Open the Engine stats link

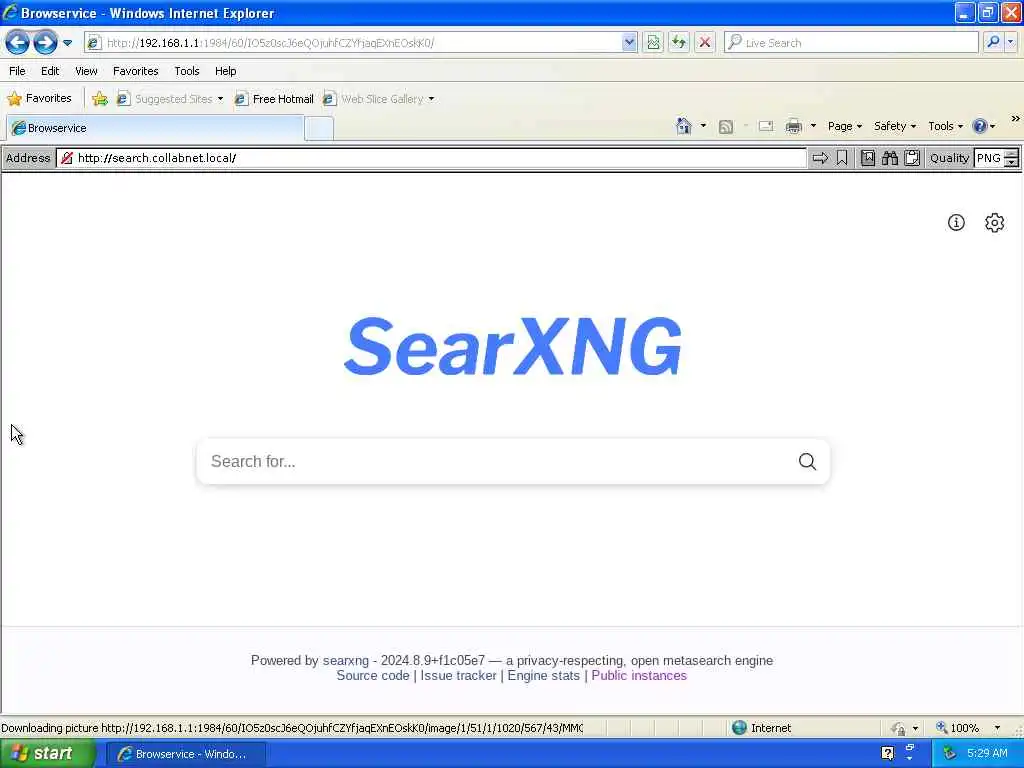tap(543, 676)
